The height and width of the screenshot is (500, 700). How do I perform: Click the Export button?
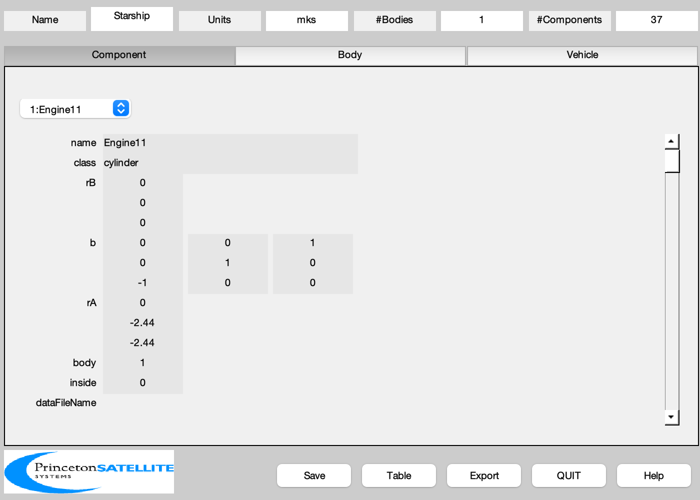click(484, 475)
